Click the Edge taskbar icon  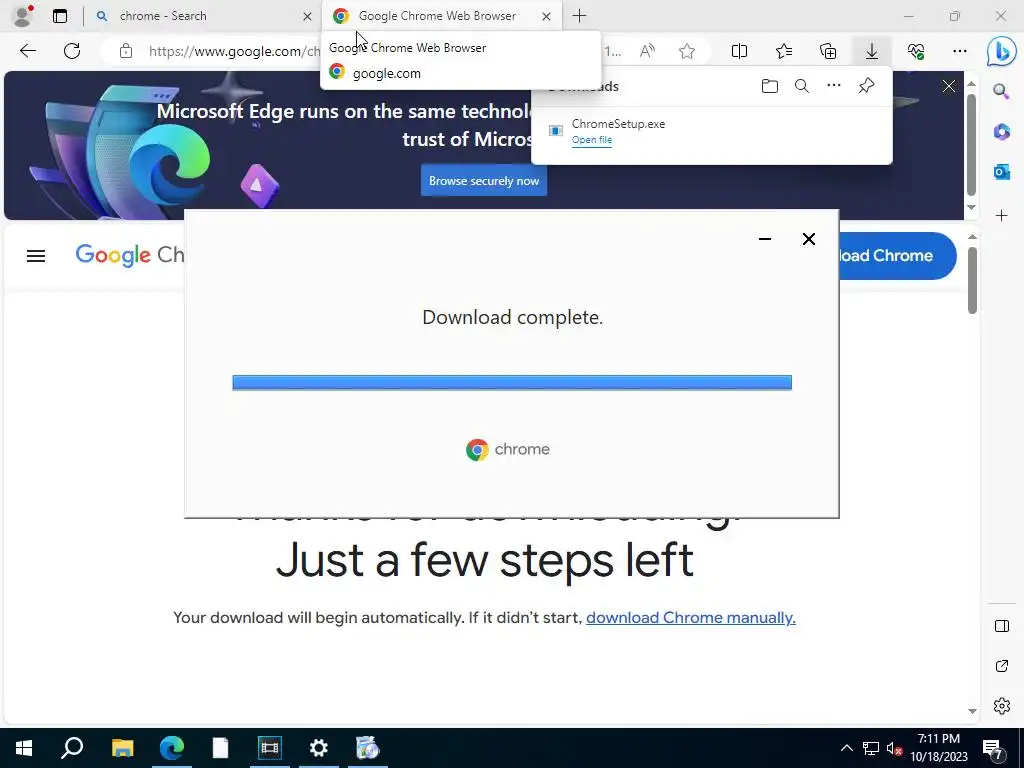[172, 748]
